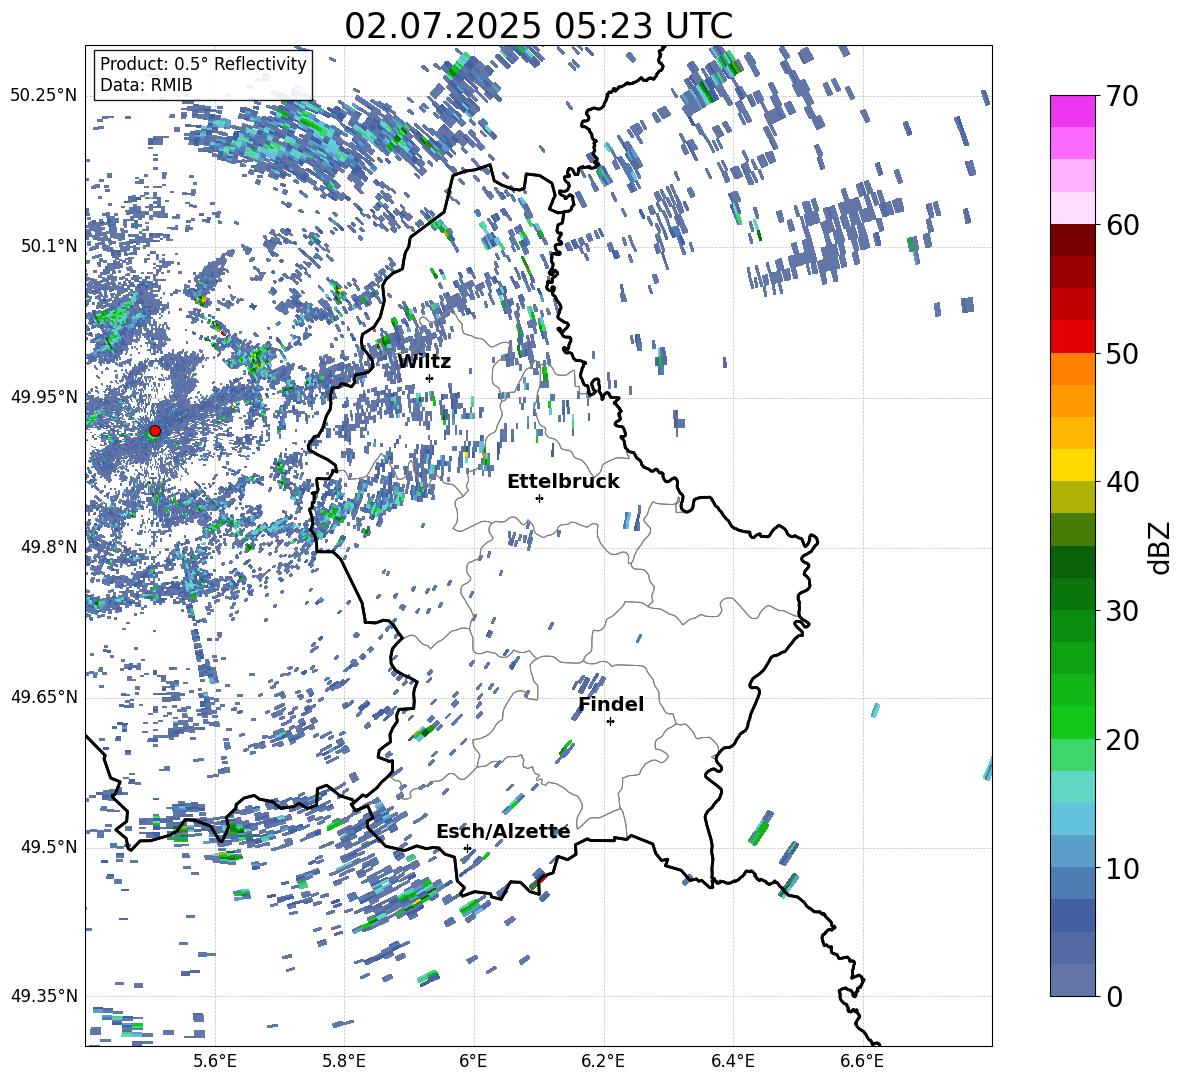Click the Ettelbruck city label
The height and width of the screenshot is (1081, 1184).
click(563, 482)
